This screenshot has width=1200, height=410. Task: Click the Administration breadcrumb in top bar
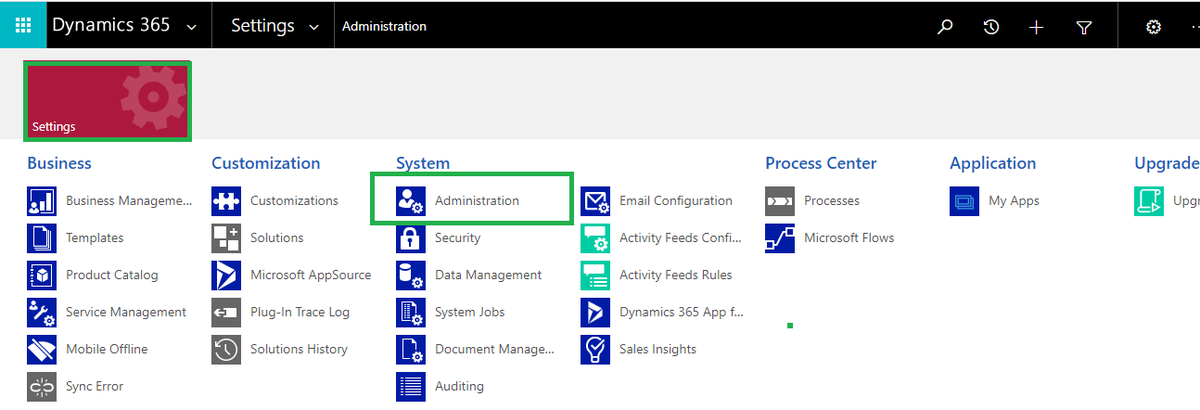tap(384, 26)
